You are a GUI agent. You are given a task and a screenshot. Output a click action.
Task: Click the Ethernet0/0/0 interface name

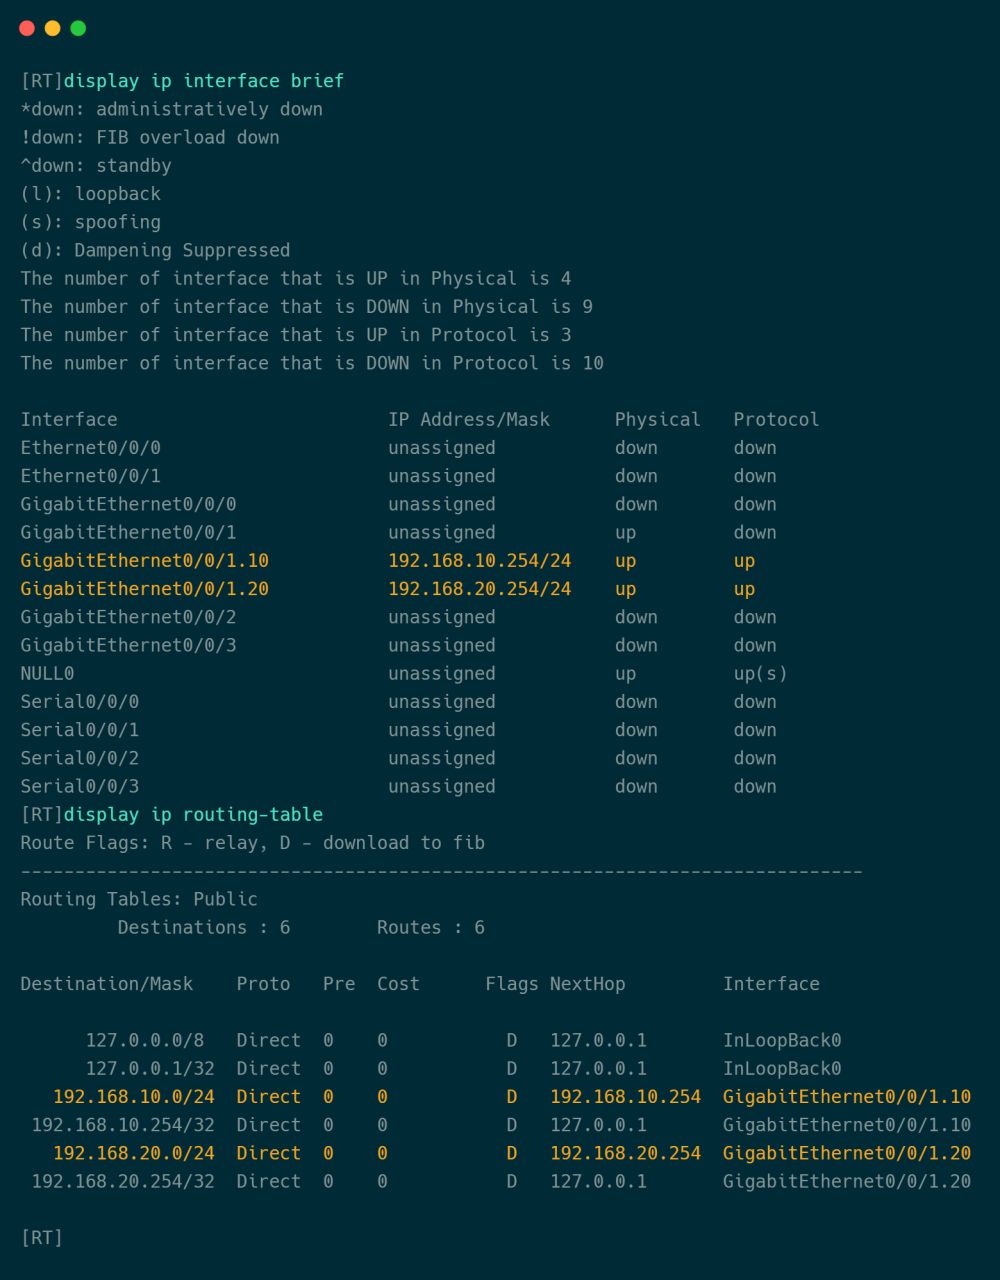pyautogui.click(x=91, y=447)
